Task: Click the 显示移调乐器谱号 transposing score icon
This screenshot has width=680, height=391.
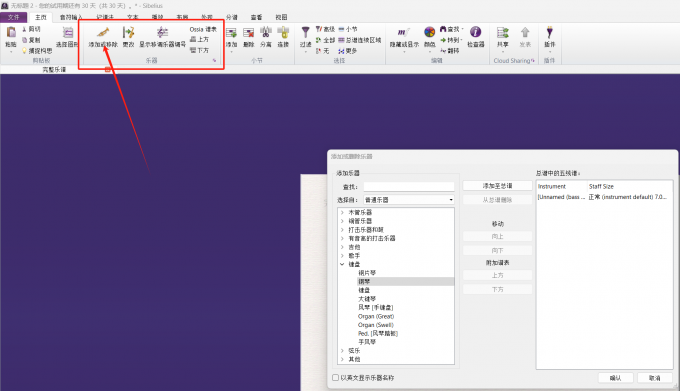Action: click(163, 33)
